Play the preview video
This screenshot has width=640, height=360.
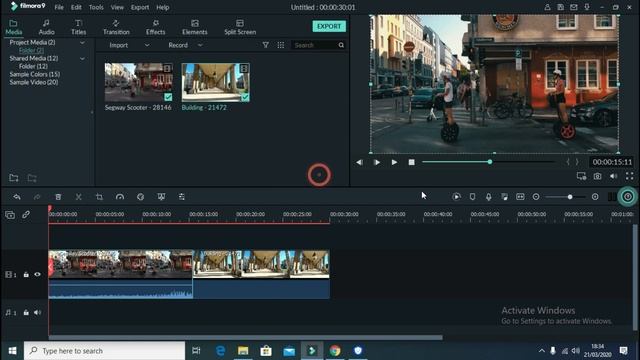click(394, 162)
